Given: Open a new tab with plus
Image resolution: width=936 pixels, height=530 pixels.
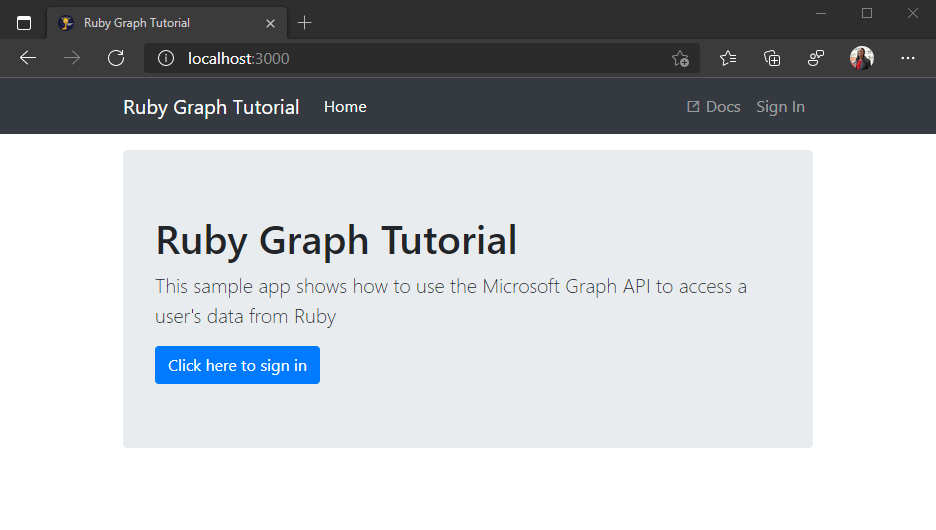Looking at the screenshot, I should click(x=304, y=23).
